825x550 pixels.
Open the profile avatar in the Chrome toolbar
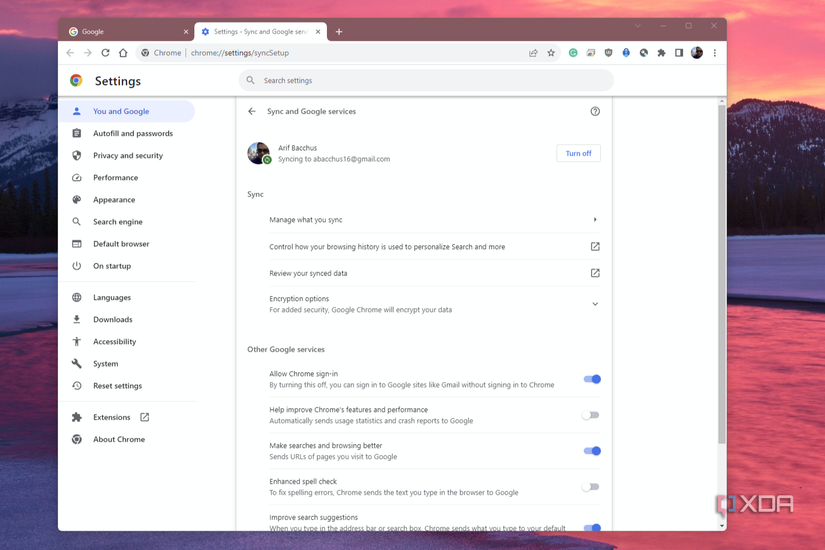(697, 53)
